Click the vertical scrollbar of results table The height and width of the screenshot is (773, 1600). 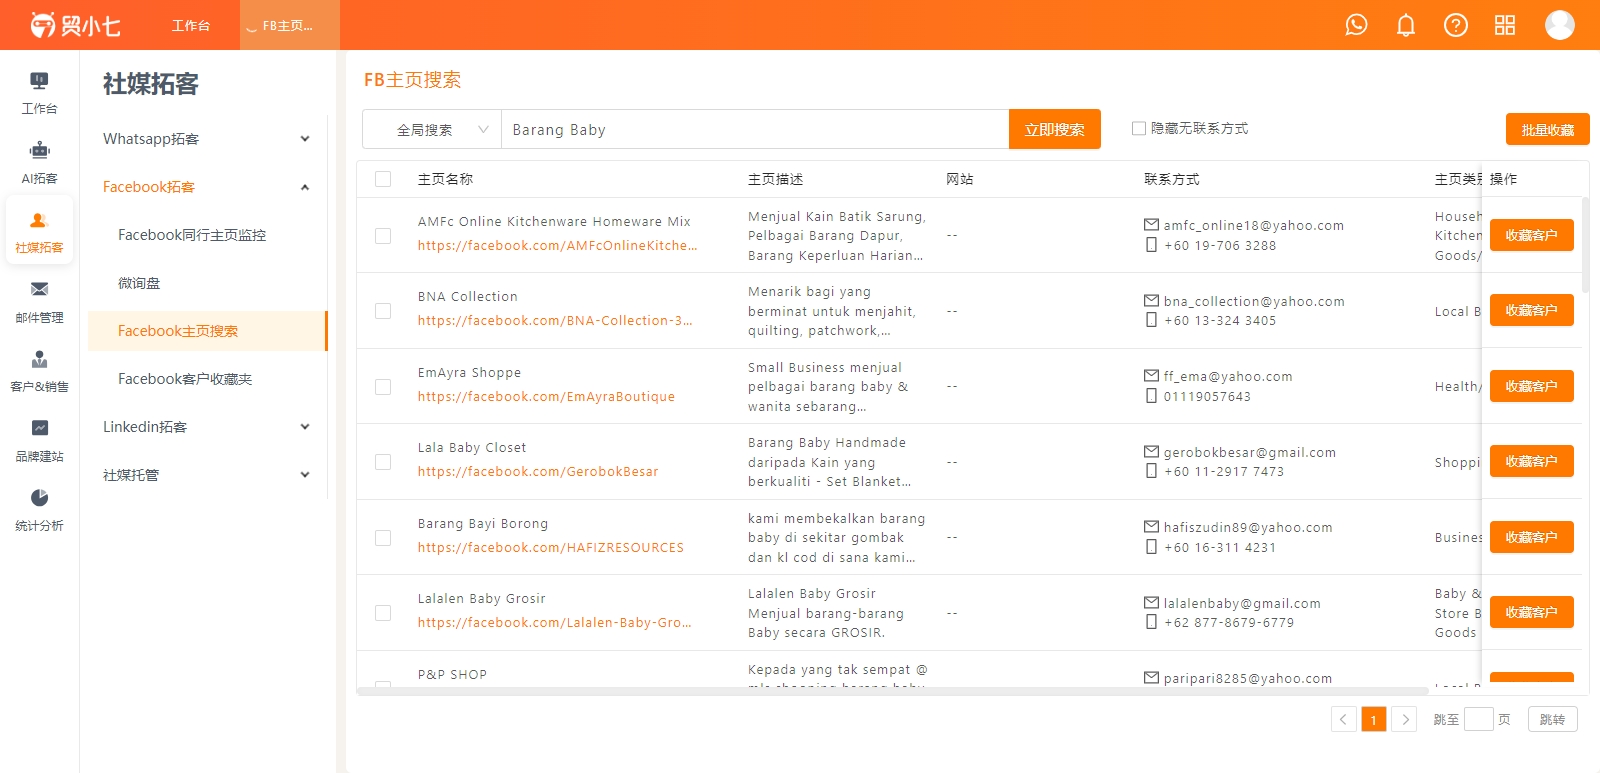(x=1586, y=245)
